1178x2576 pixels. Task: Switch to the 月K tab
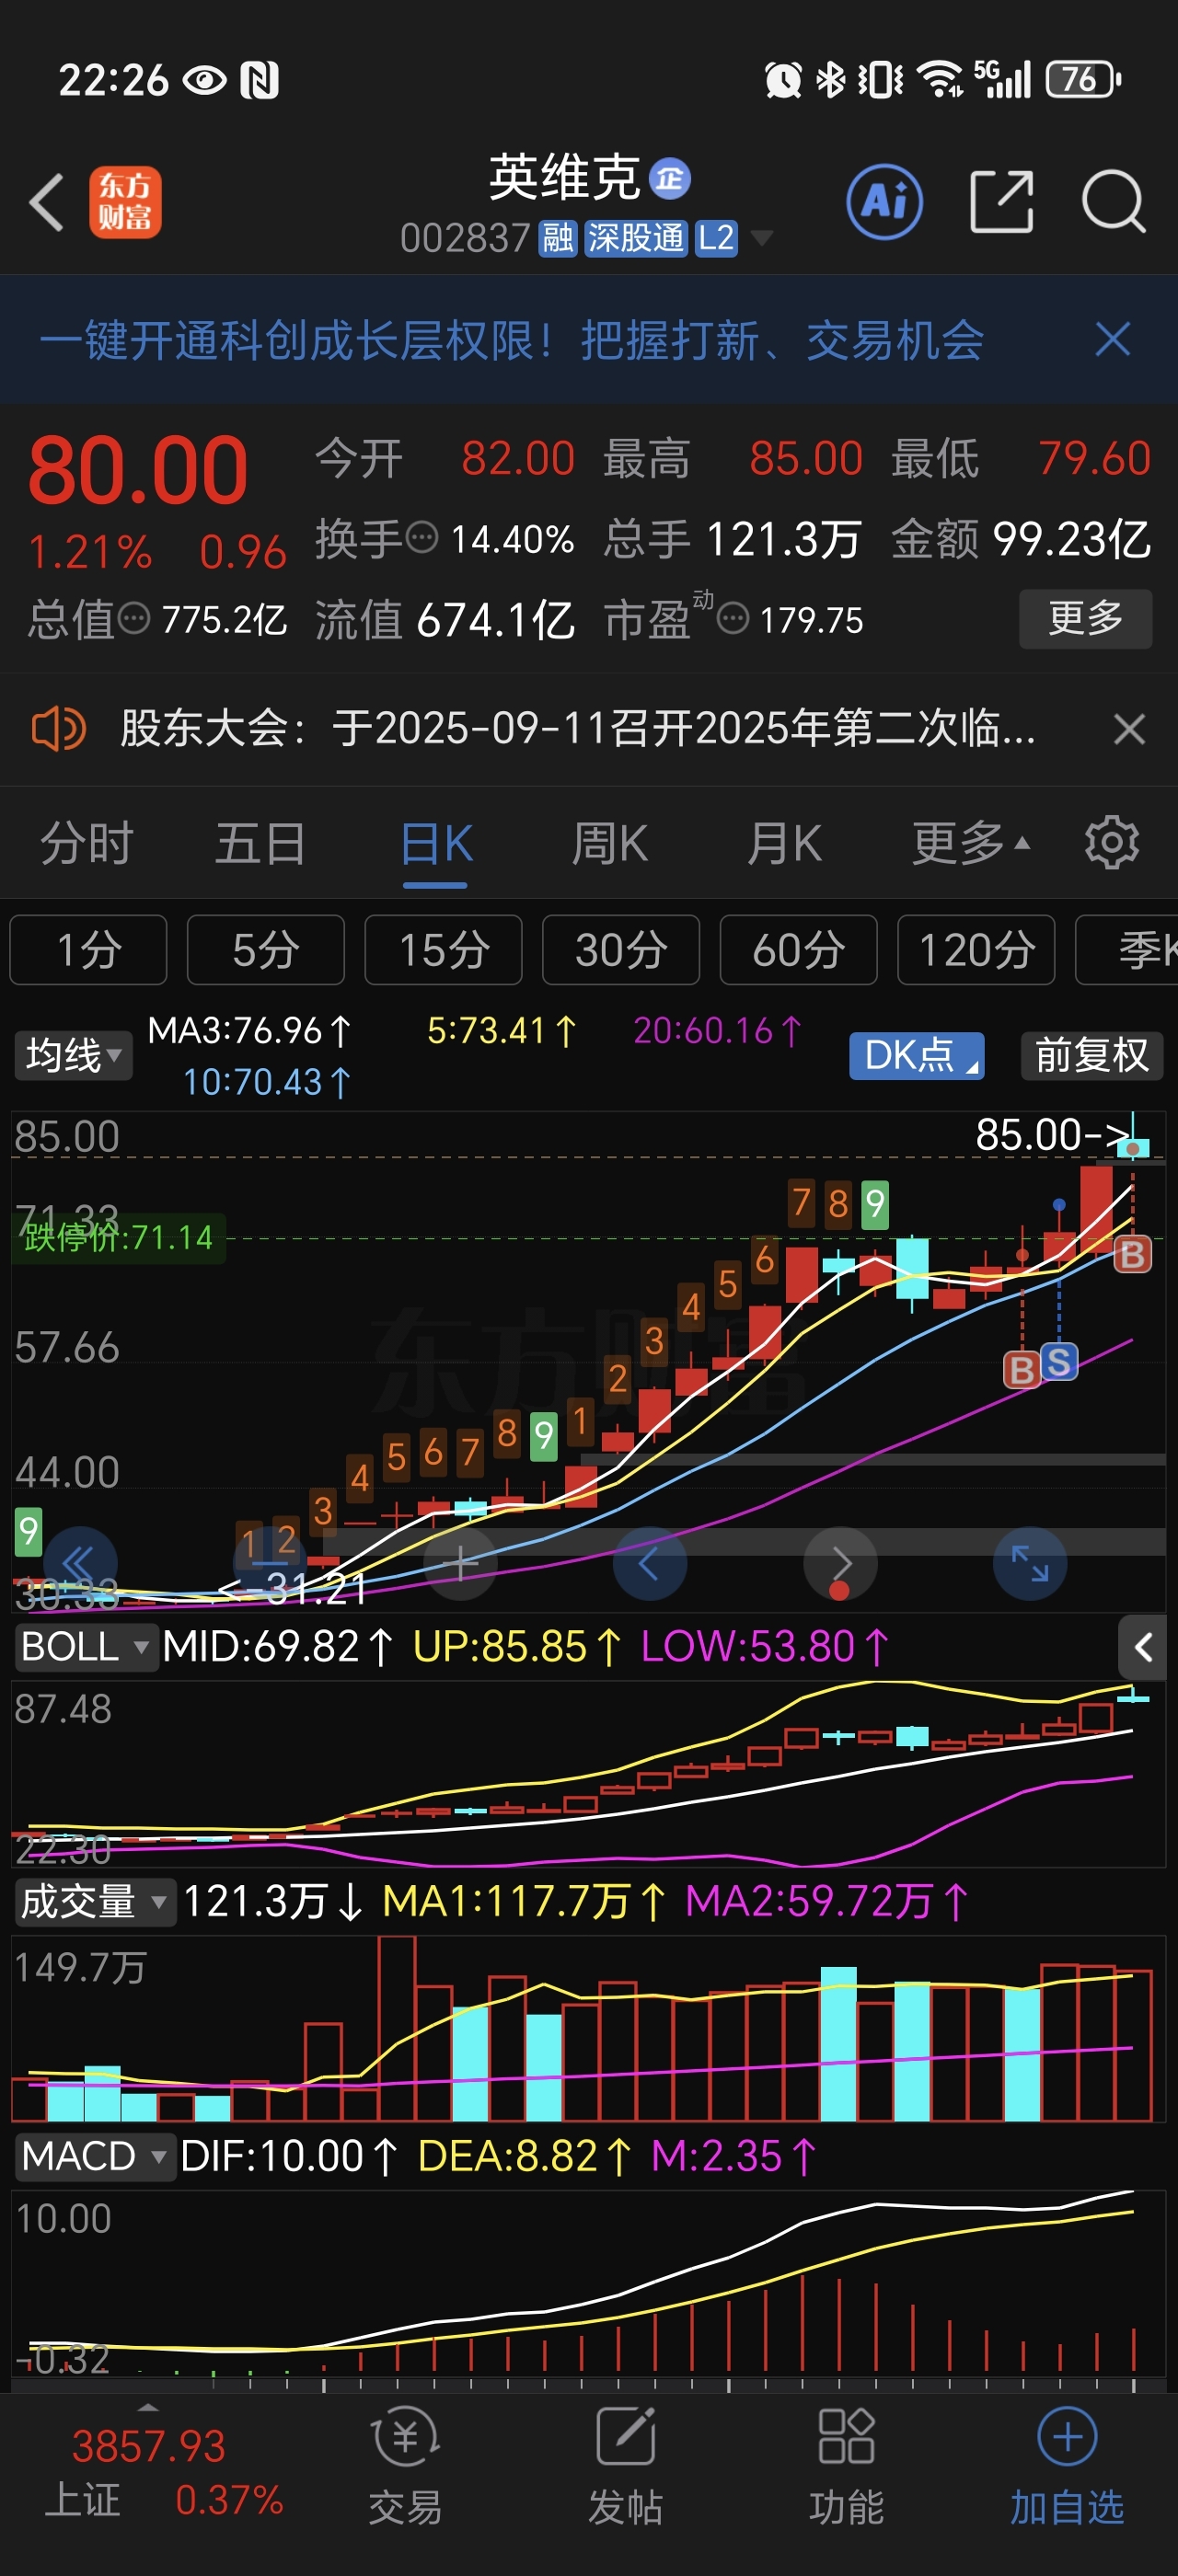pos(785,844)
